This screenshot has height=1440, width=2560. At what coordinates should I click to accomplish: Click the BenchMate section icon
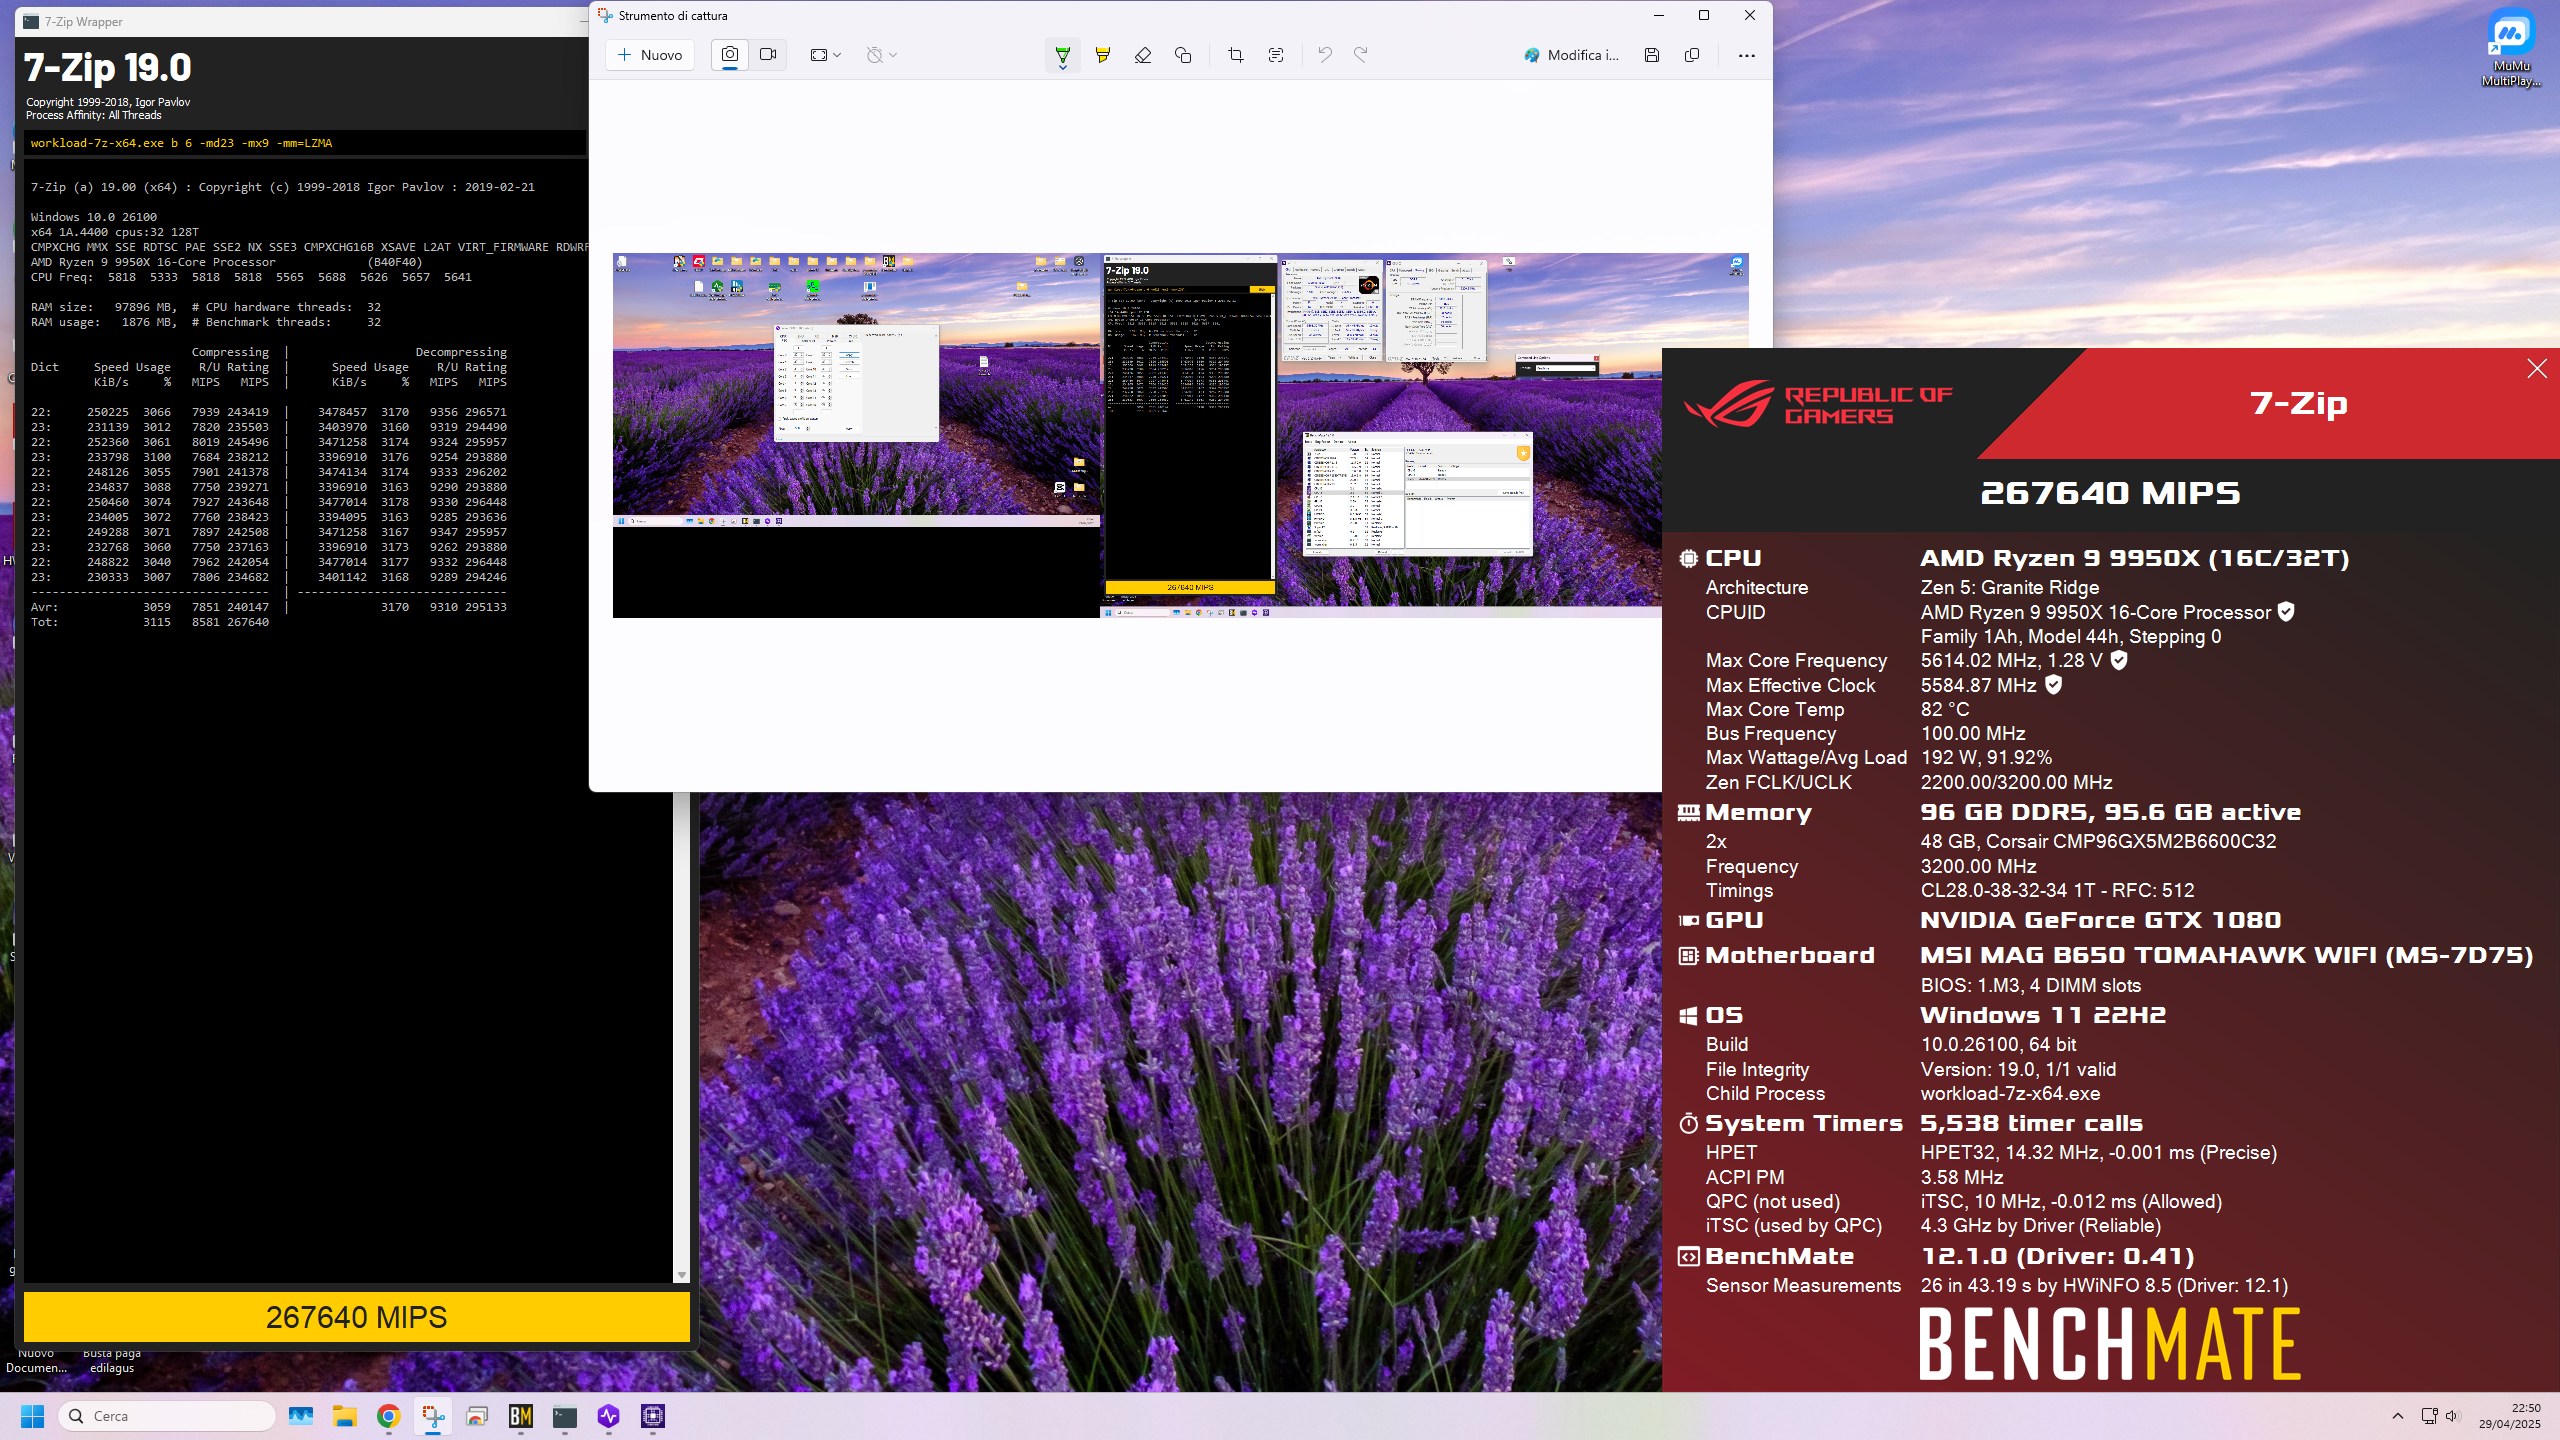tap(1688, 1257)
